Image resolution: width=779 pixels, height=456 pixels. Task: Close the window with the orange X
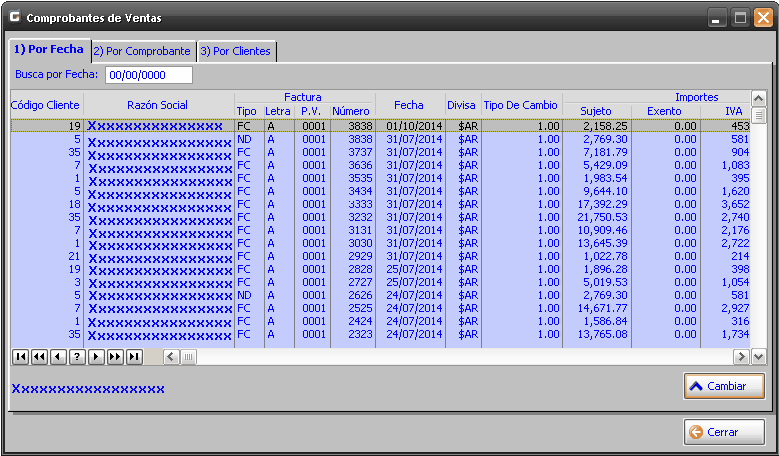click(x=763, y=19)
